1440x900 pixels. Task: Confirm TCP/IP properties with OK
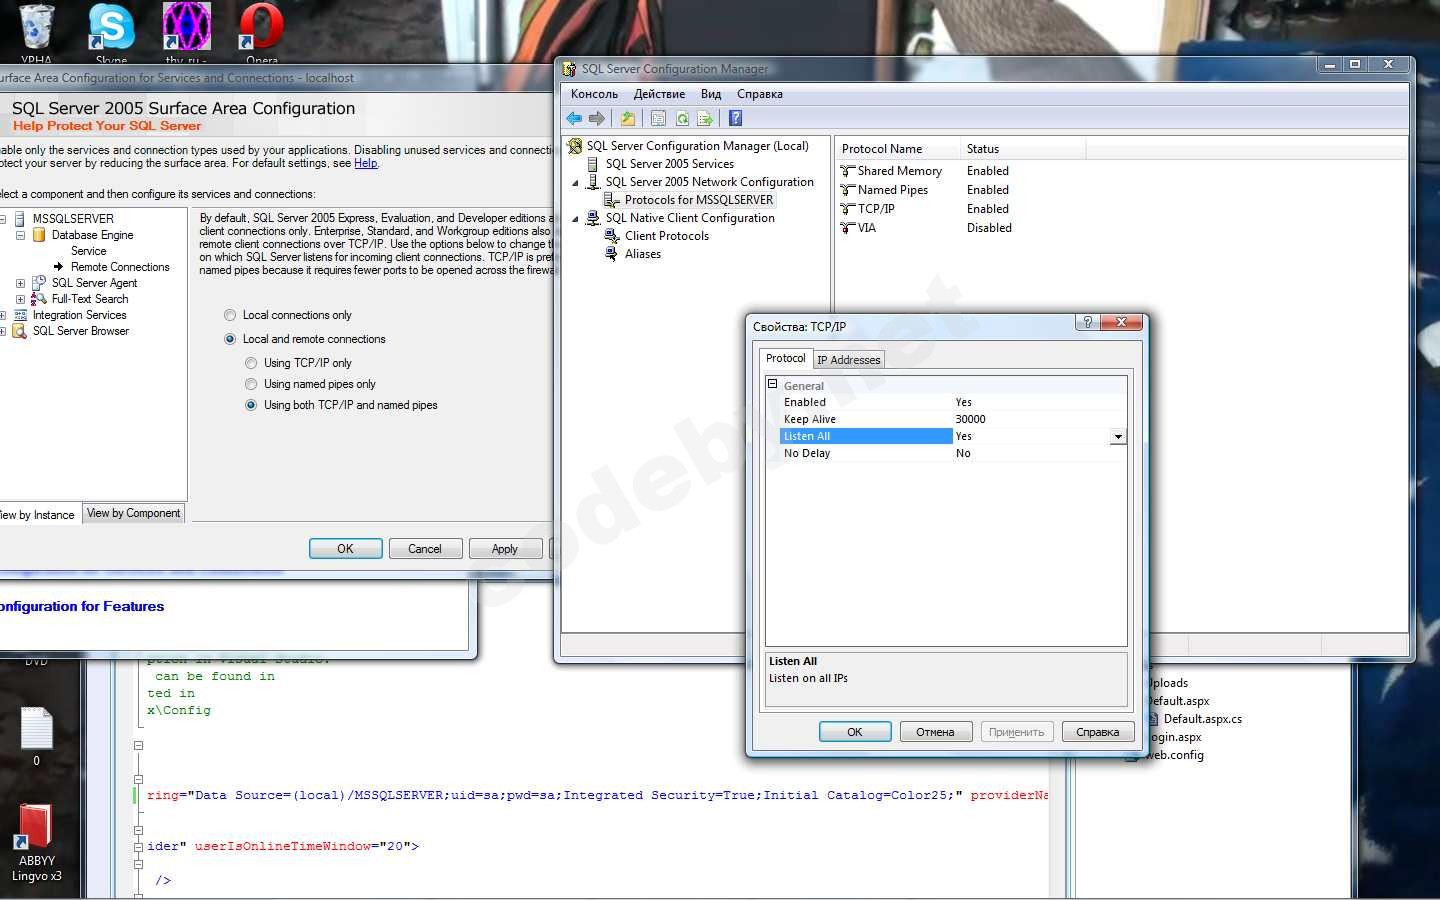(855, 732)
